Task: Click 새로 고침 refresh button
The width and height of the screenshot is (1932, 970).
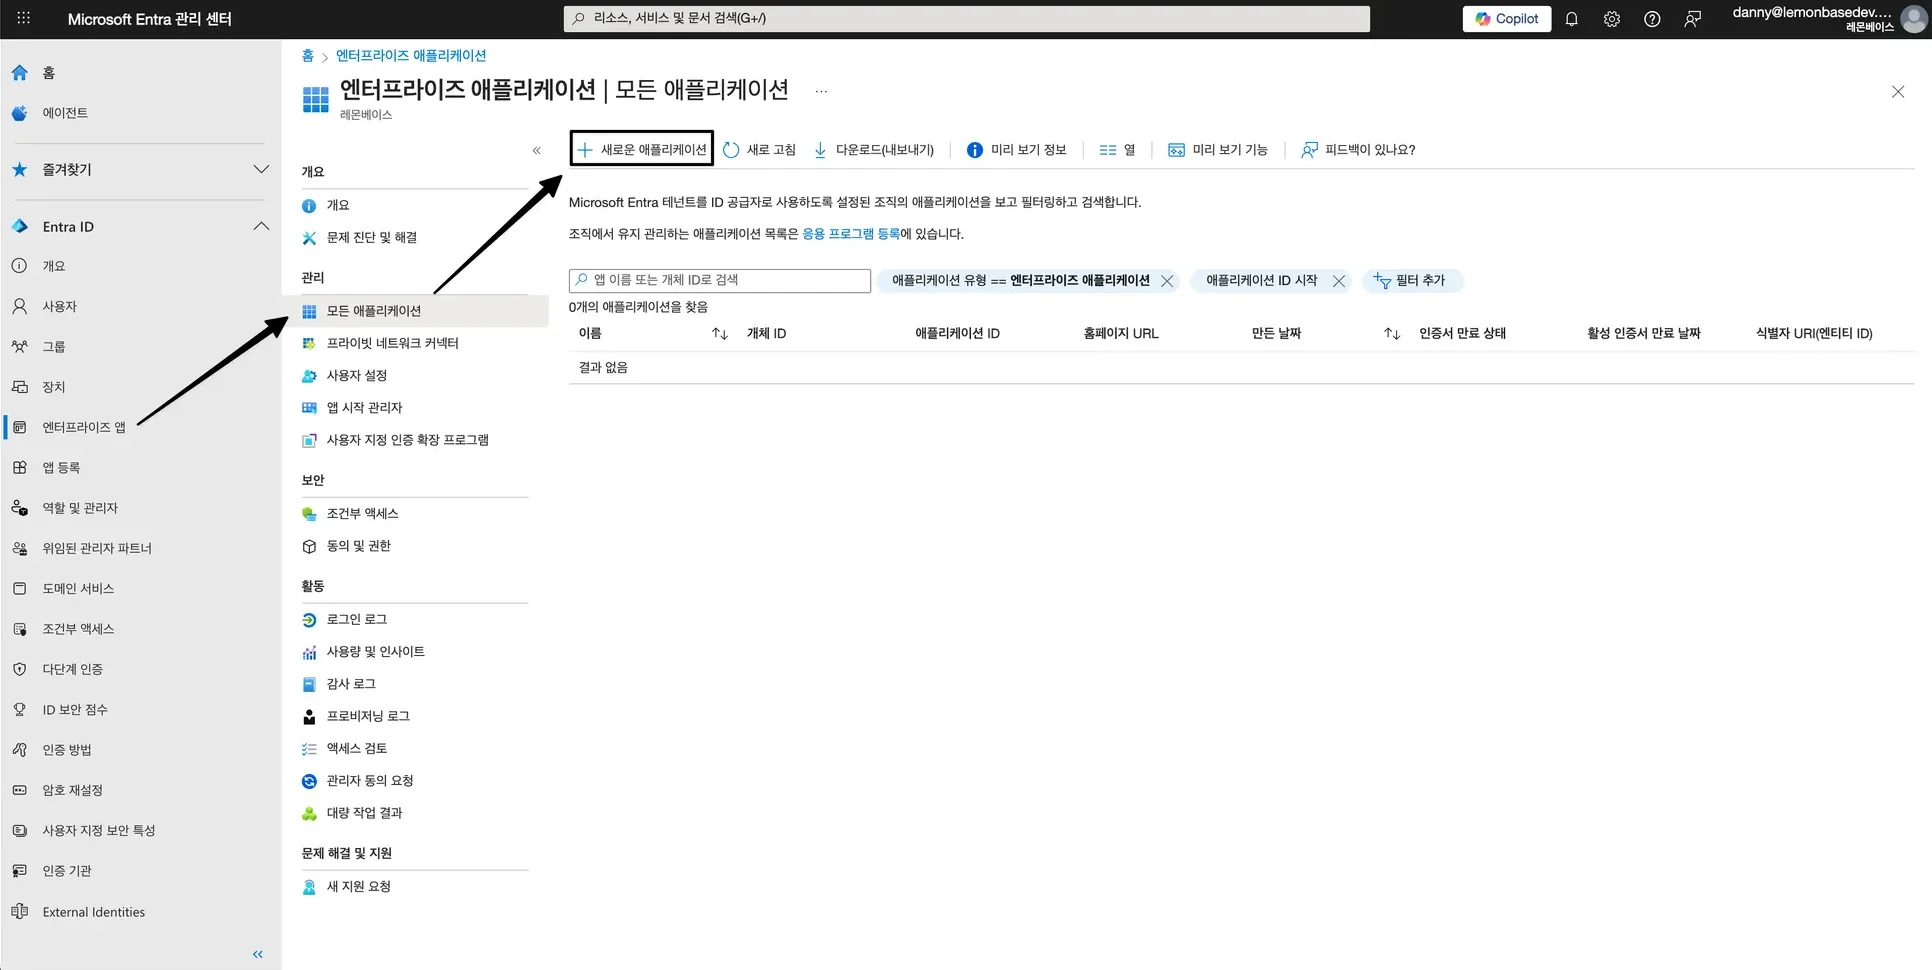Action: pos(759,149)
